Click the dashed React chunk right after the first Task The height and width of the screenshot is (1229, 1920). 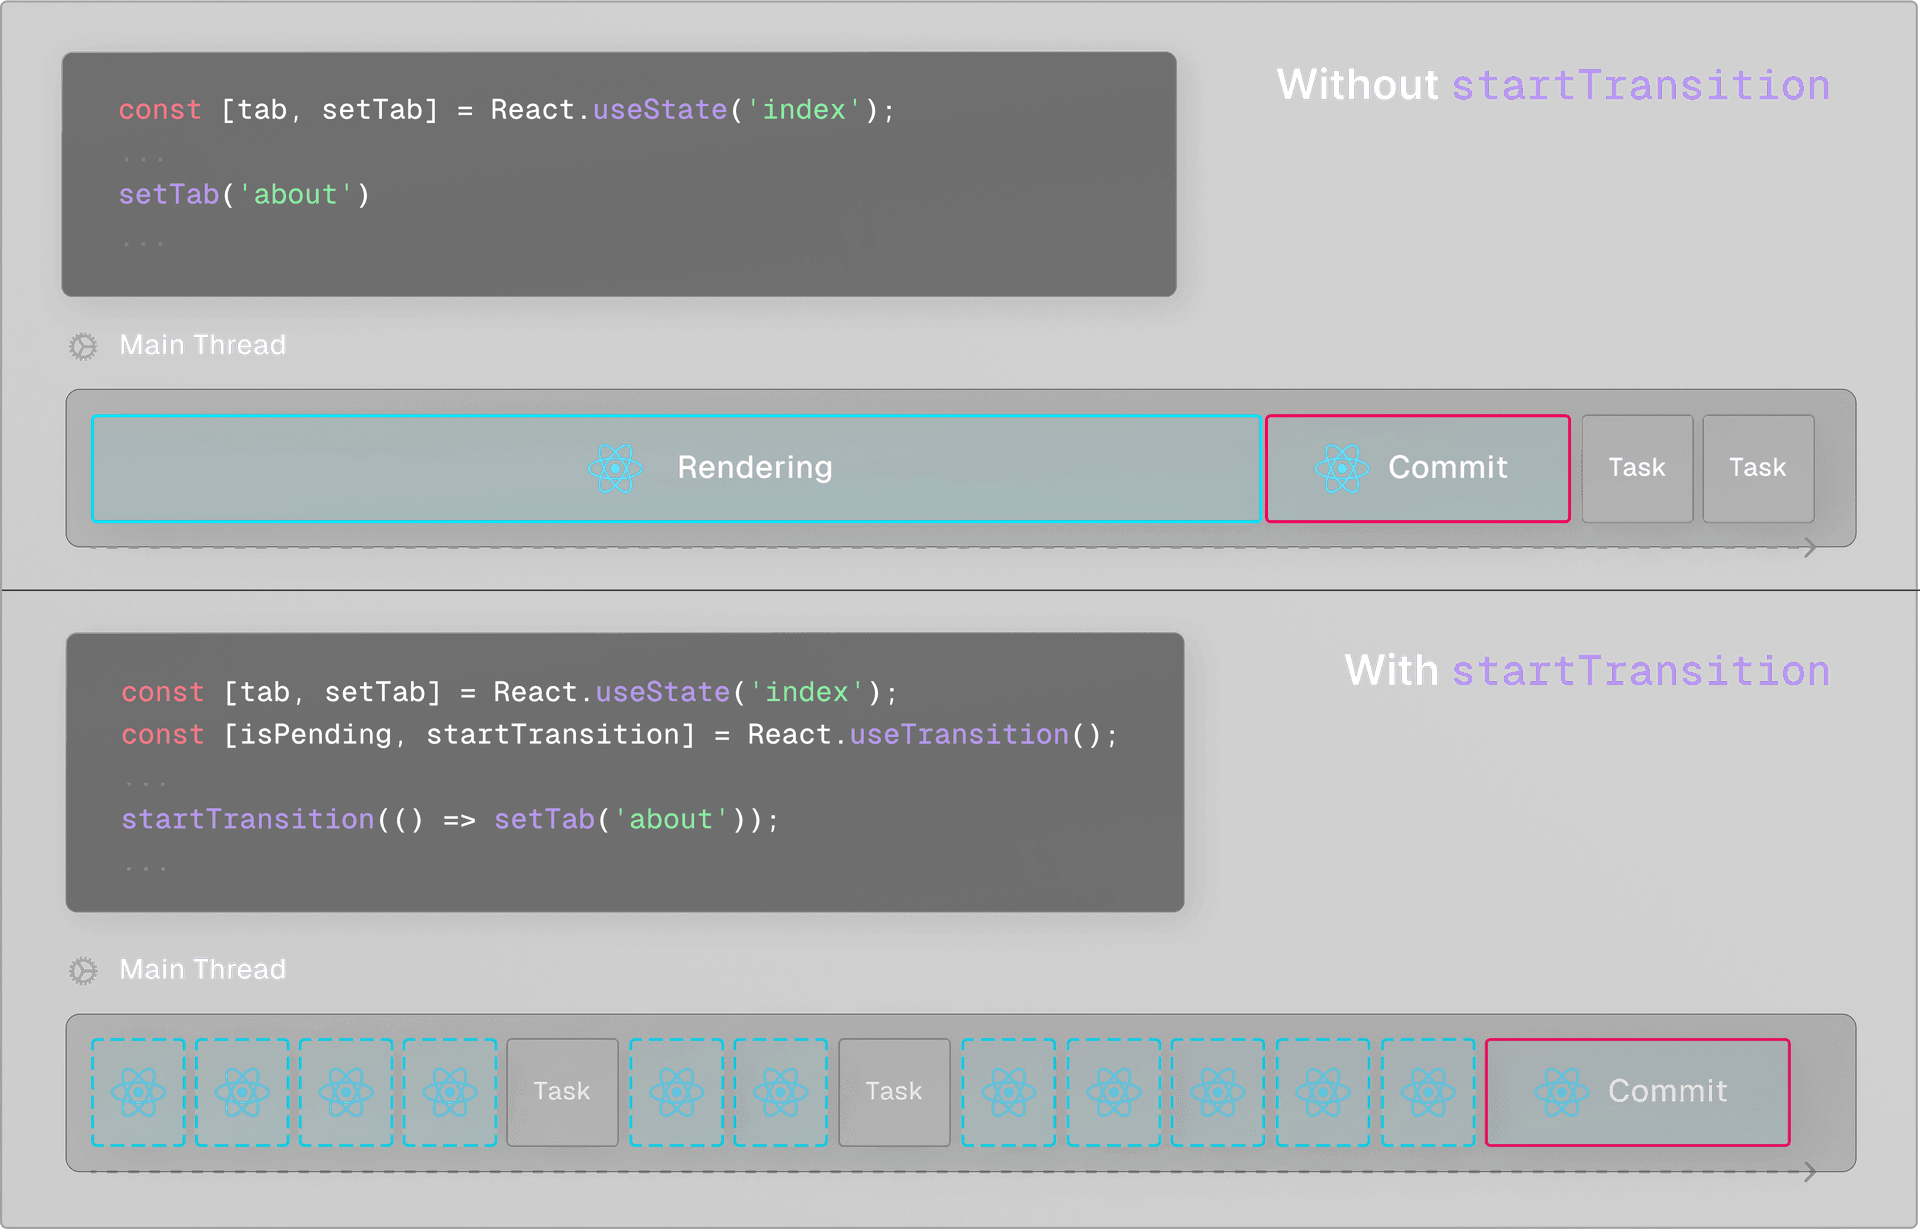[676, 1092]
